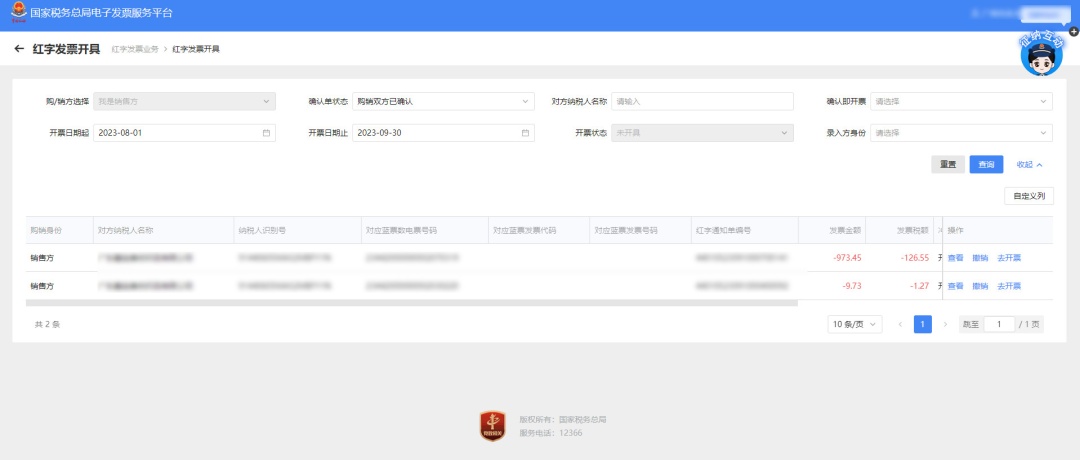This screenshot has width=1080, height=460.
Task: Click the national tax emblem logo in header
Action: pyautogui.click(x=19, y=12)
